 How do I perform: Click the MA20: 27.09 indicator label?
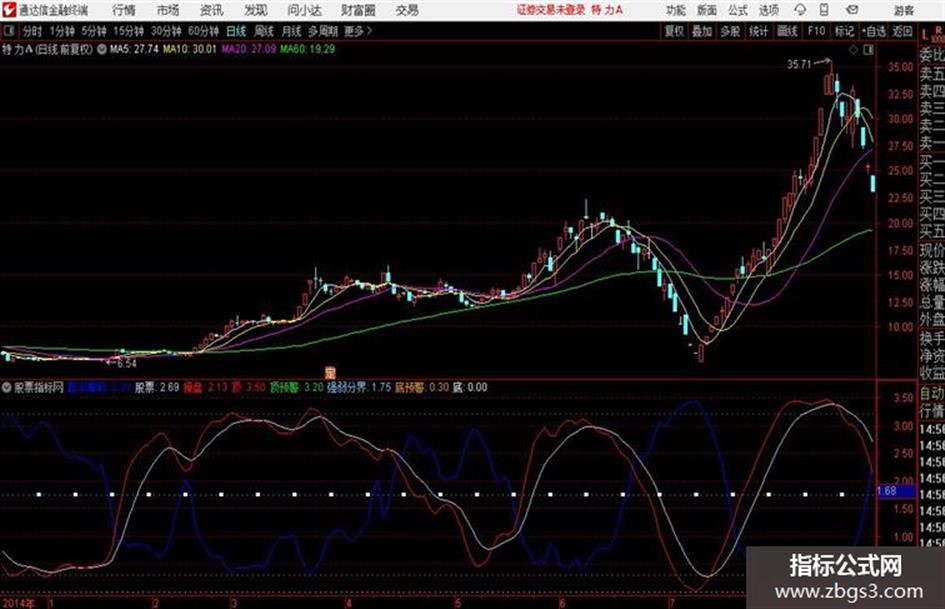pyautogui.click(x=248, y=49)
